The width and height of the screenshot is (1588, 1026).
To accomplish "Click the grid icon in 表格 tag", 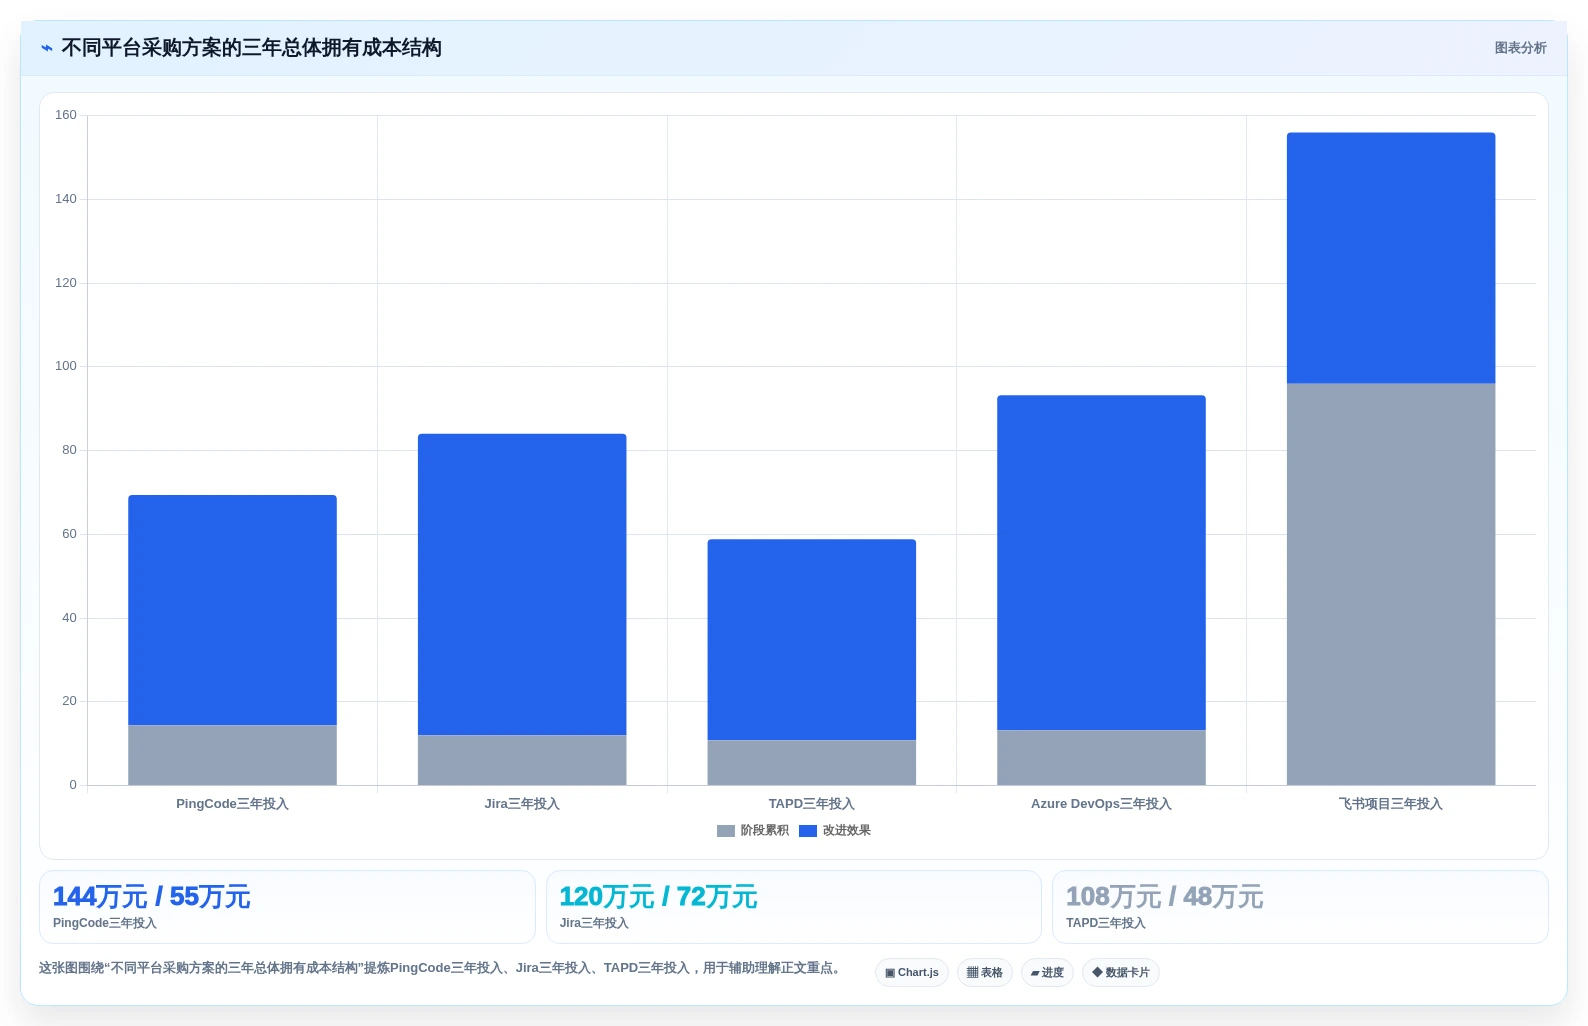I will [x=972, y=972].
